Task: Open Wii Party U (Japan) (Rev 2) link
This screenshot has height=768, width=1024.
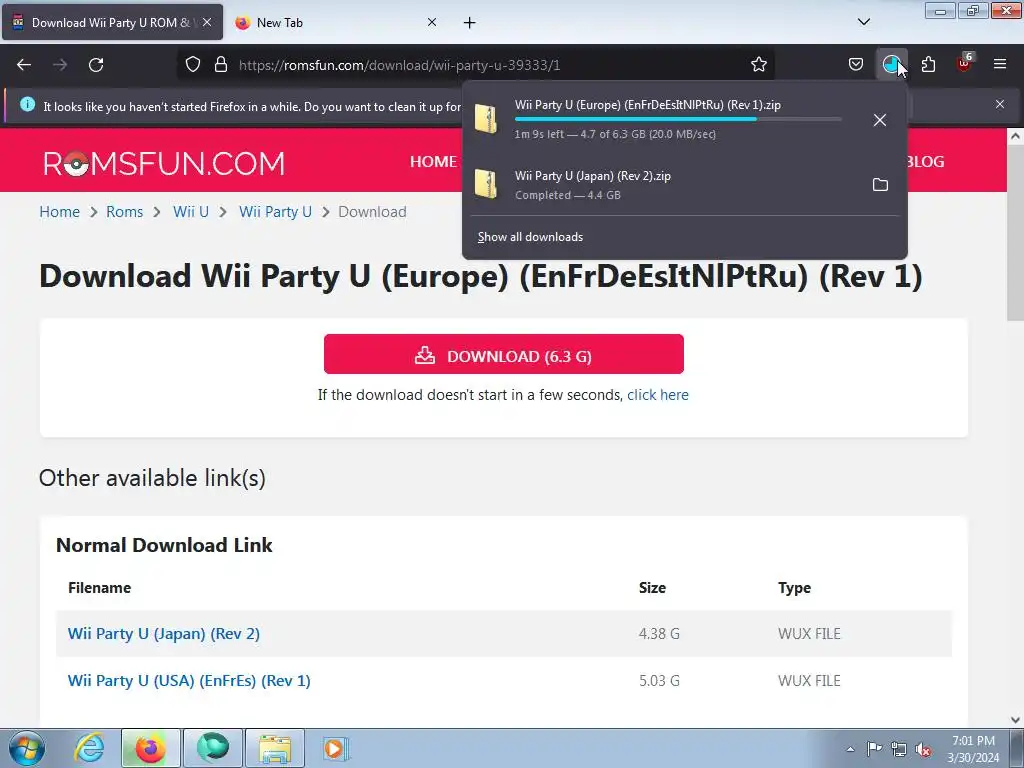Action: [164, 633]
